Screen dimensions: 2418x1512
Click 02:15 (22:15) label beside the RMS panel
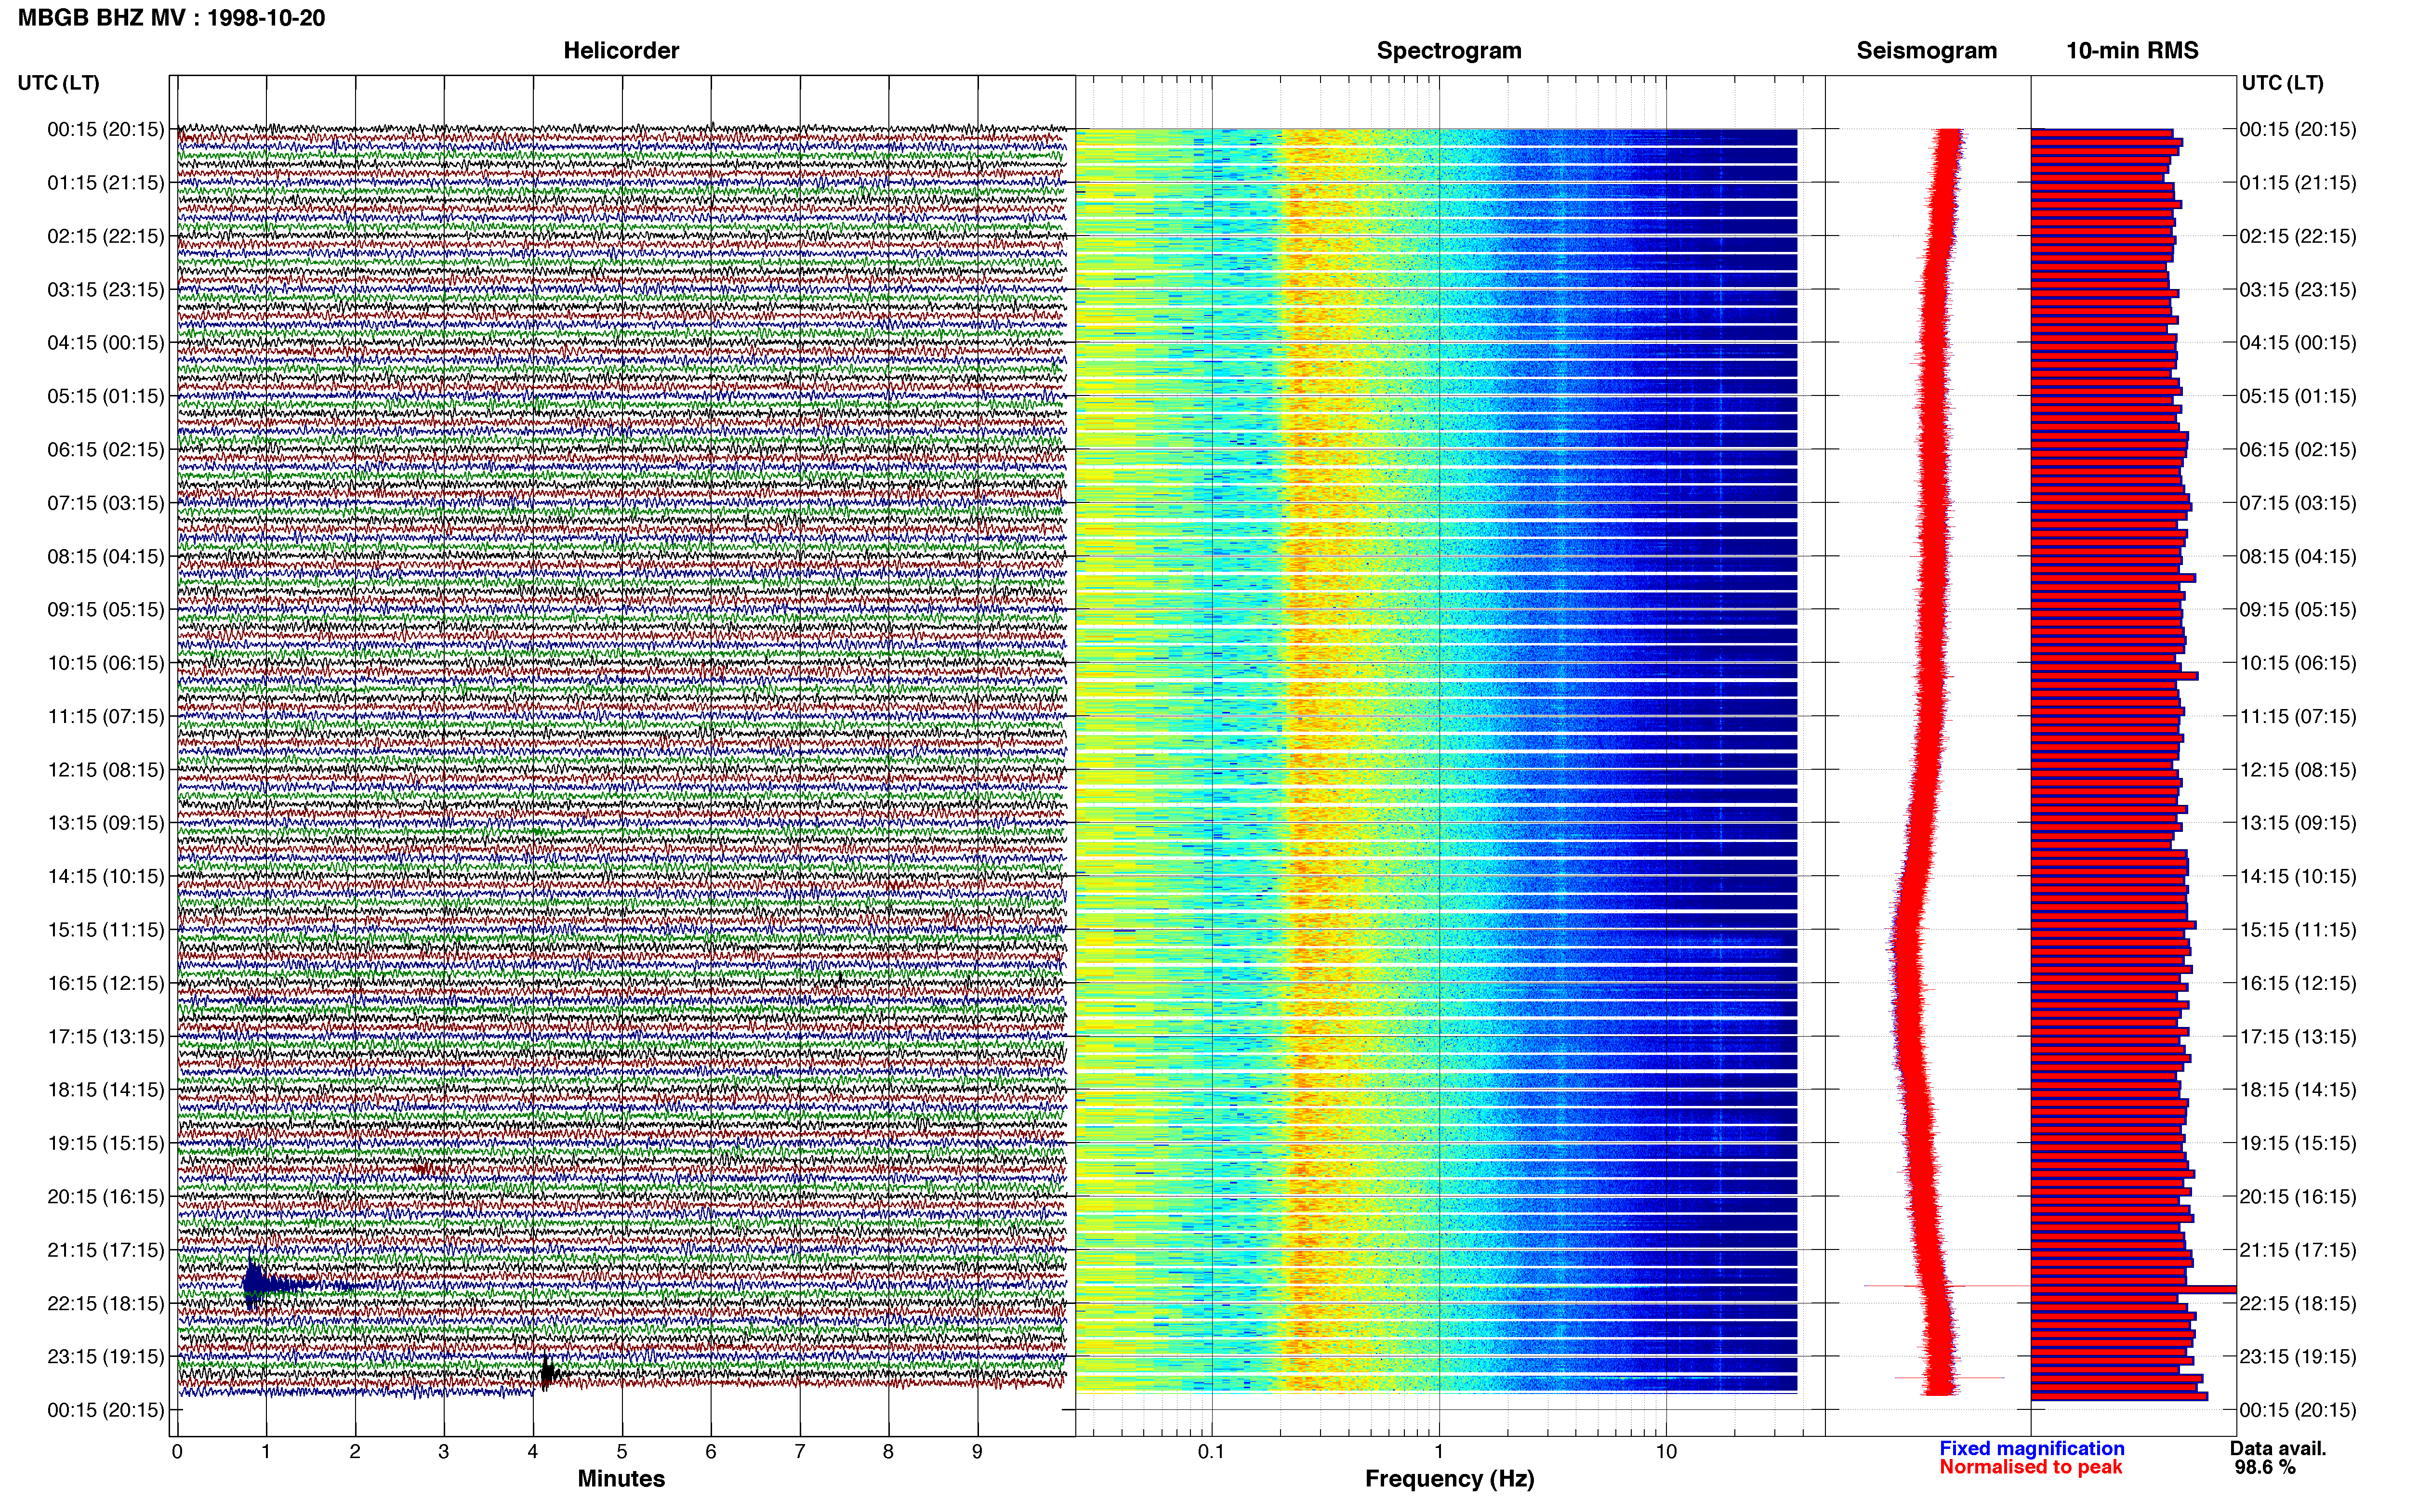pyautogui.click(x=2298, y=236)
